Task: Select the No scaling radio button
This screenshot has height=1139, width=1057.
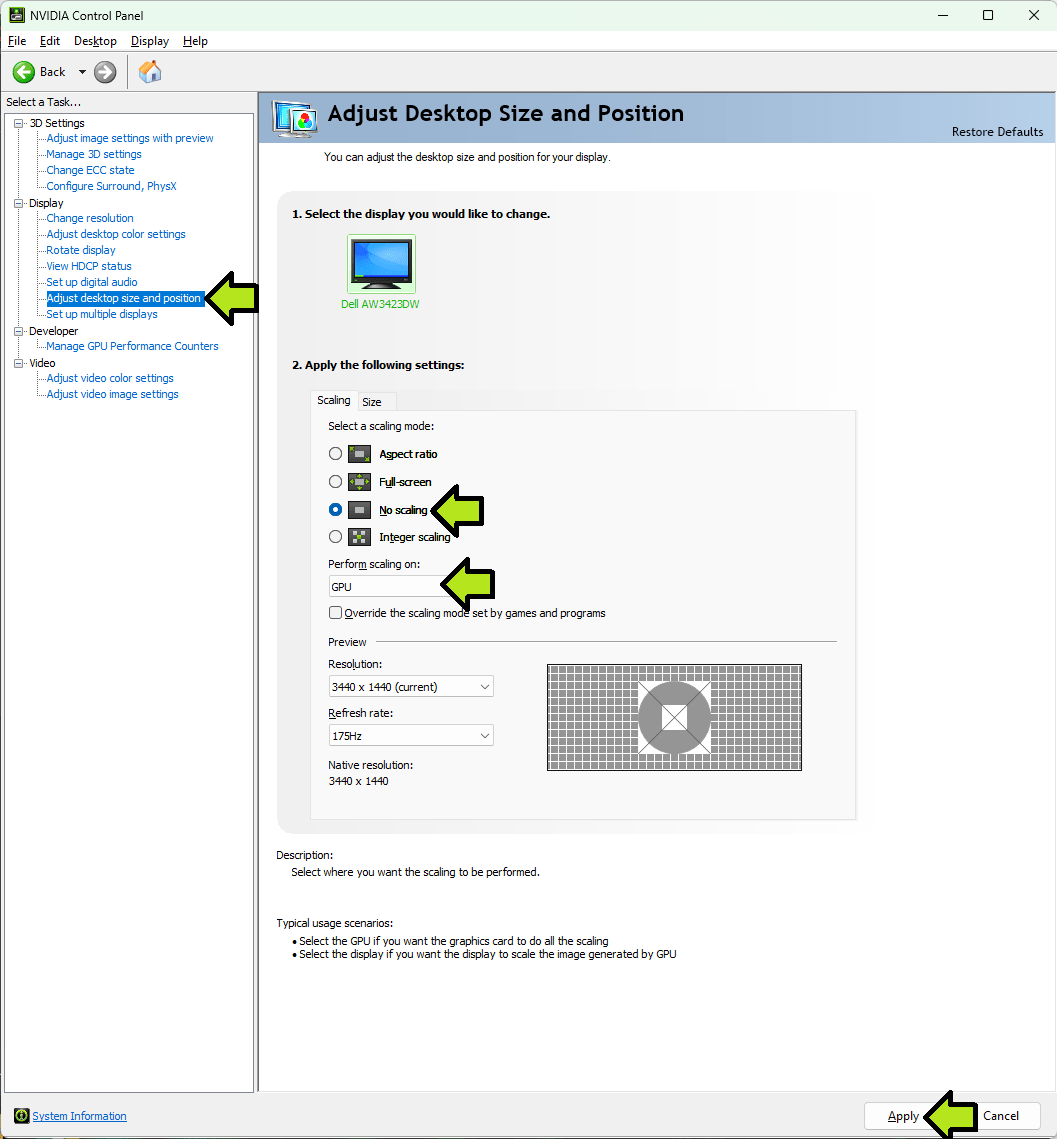Action: coord(335,510)
